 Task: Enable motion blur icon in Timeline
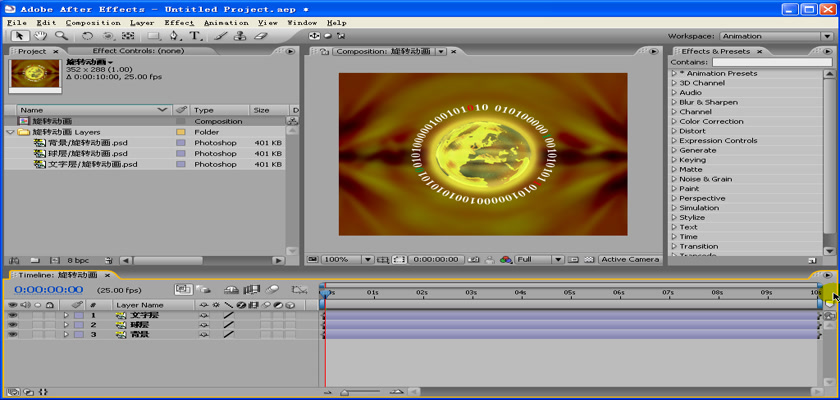pos(272,290)
